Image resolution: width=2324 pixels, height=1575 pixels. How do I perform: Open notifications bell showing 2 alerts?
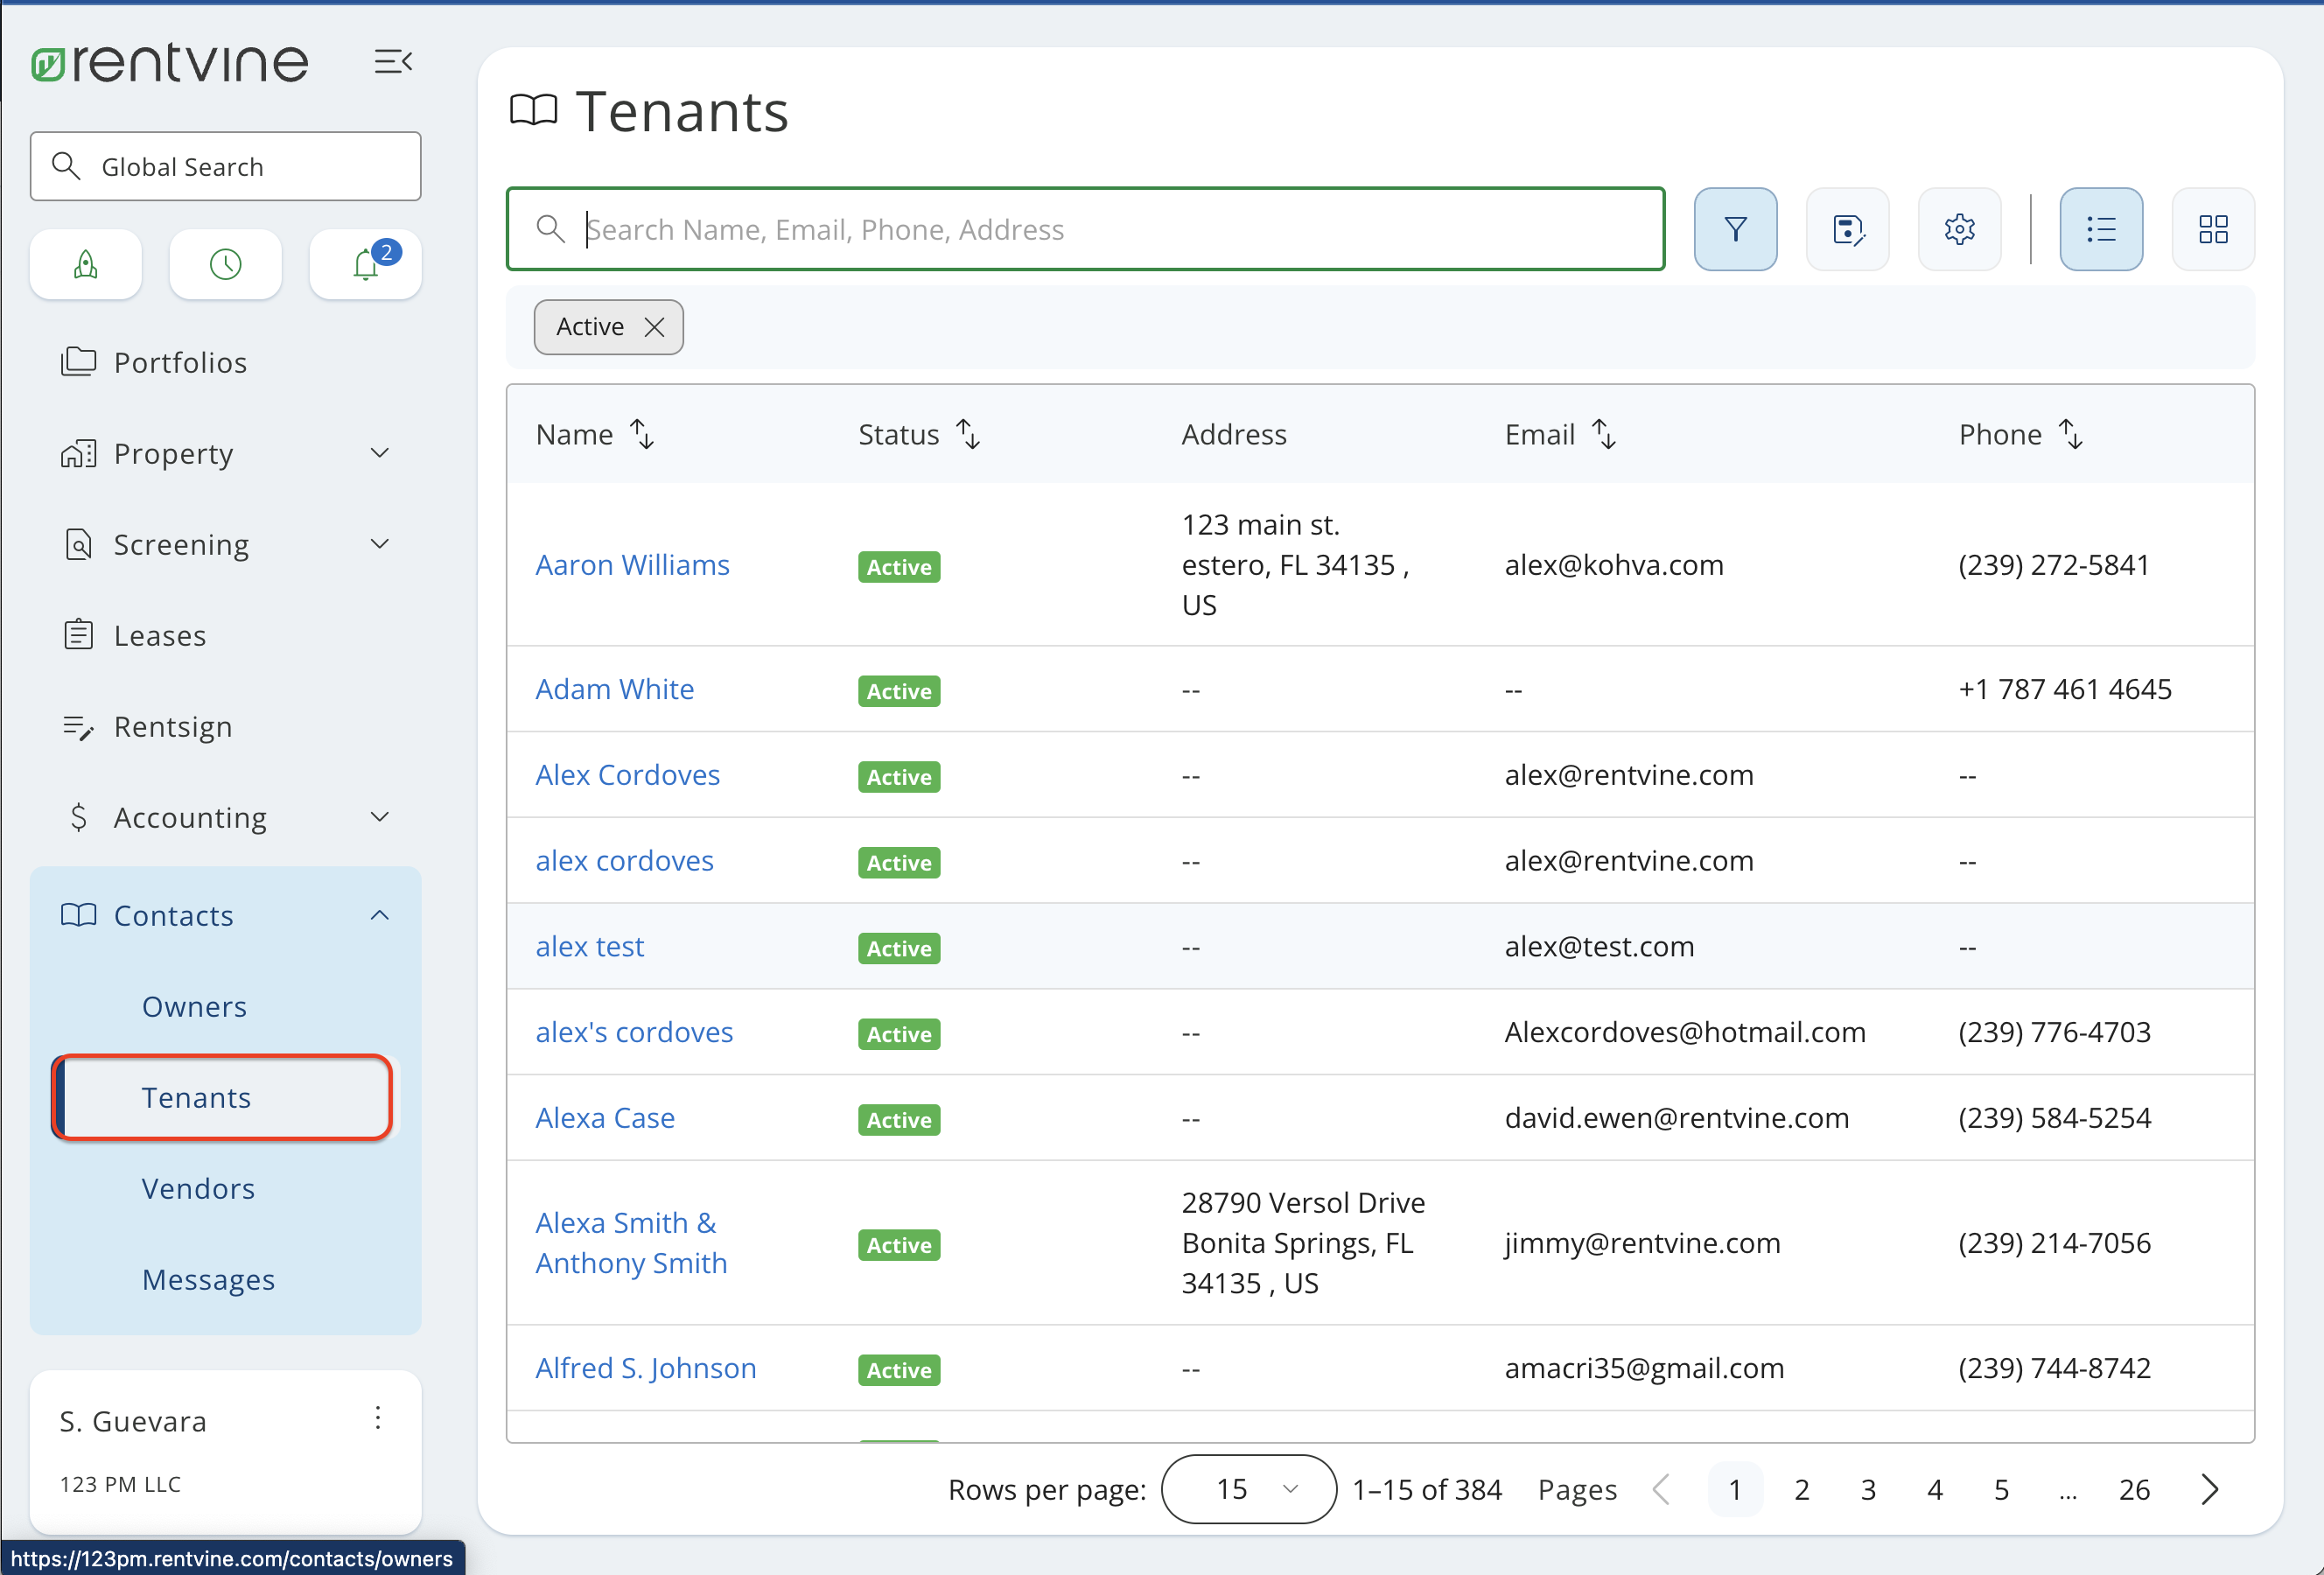coord(364,266)
